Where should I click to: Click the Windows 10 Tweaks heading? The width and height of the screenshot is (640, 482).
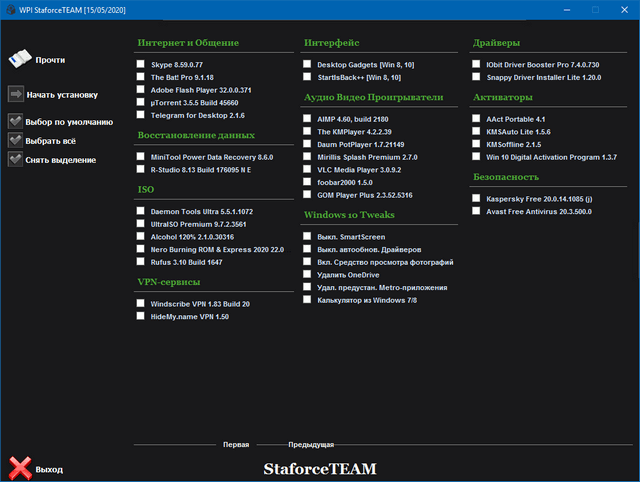click(349, 215)
